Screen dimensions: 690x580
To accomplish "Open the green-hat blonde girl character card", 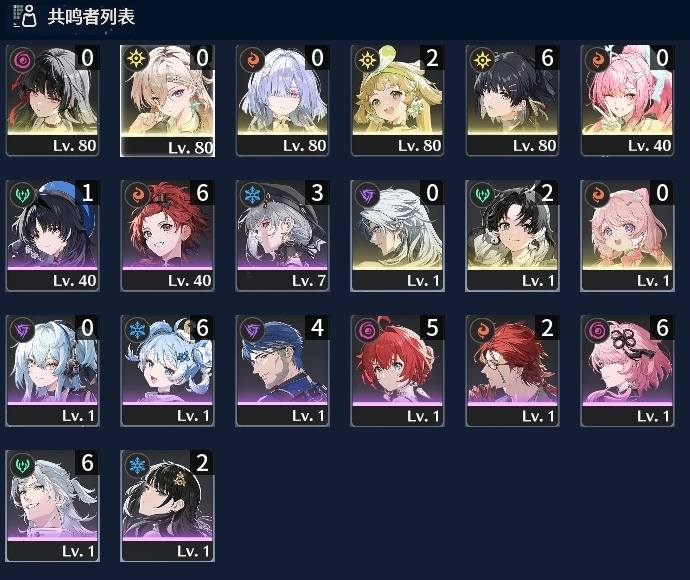I will 397,100.
